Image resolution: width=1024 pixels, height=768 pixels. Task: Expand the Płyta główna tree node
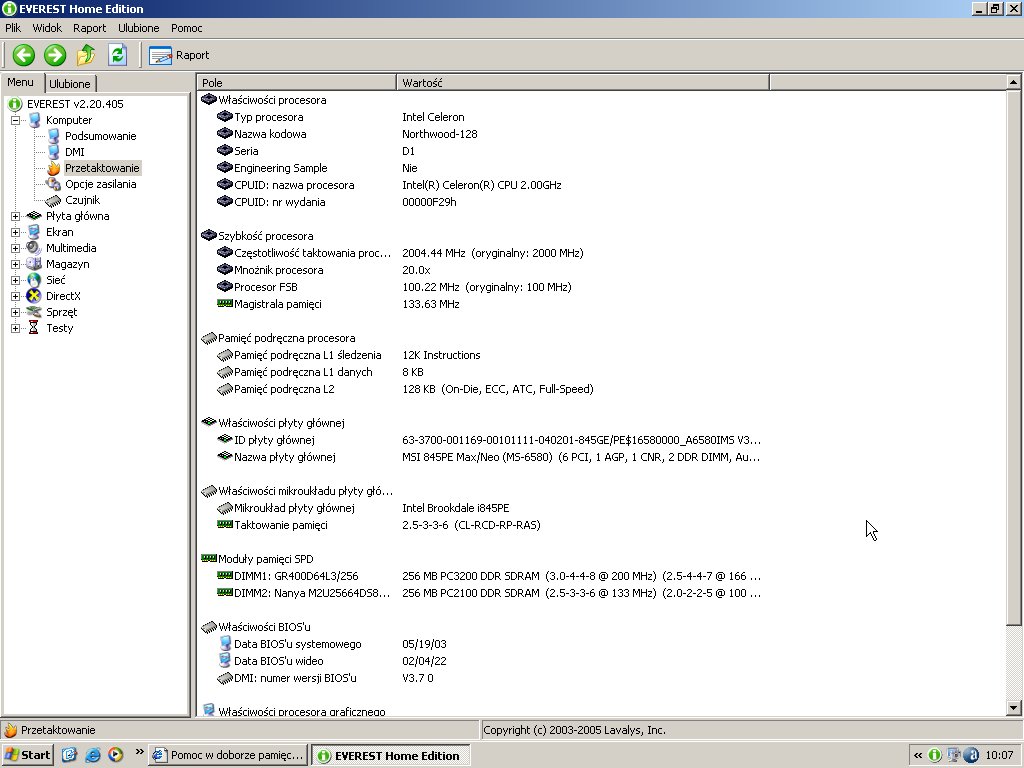[16, 216]
